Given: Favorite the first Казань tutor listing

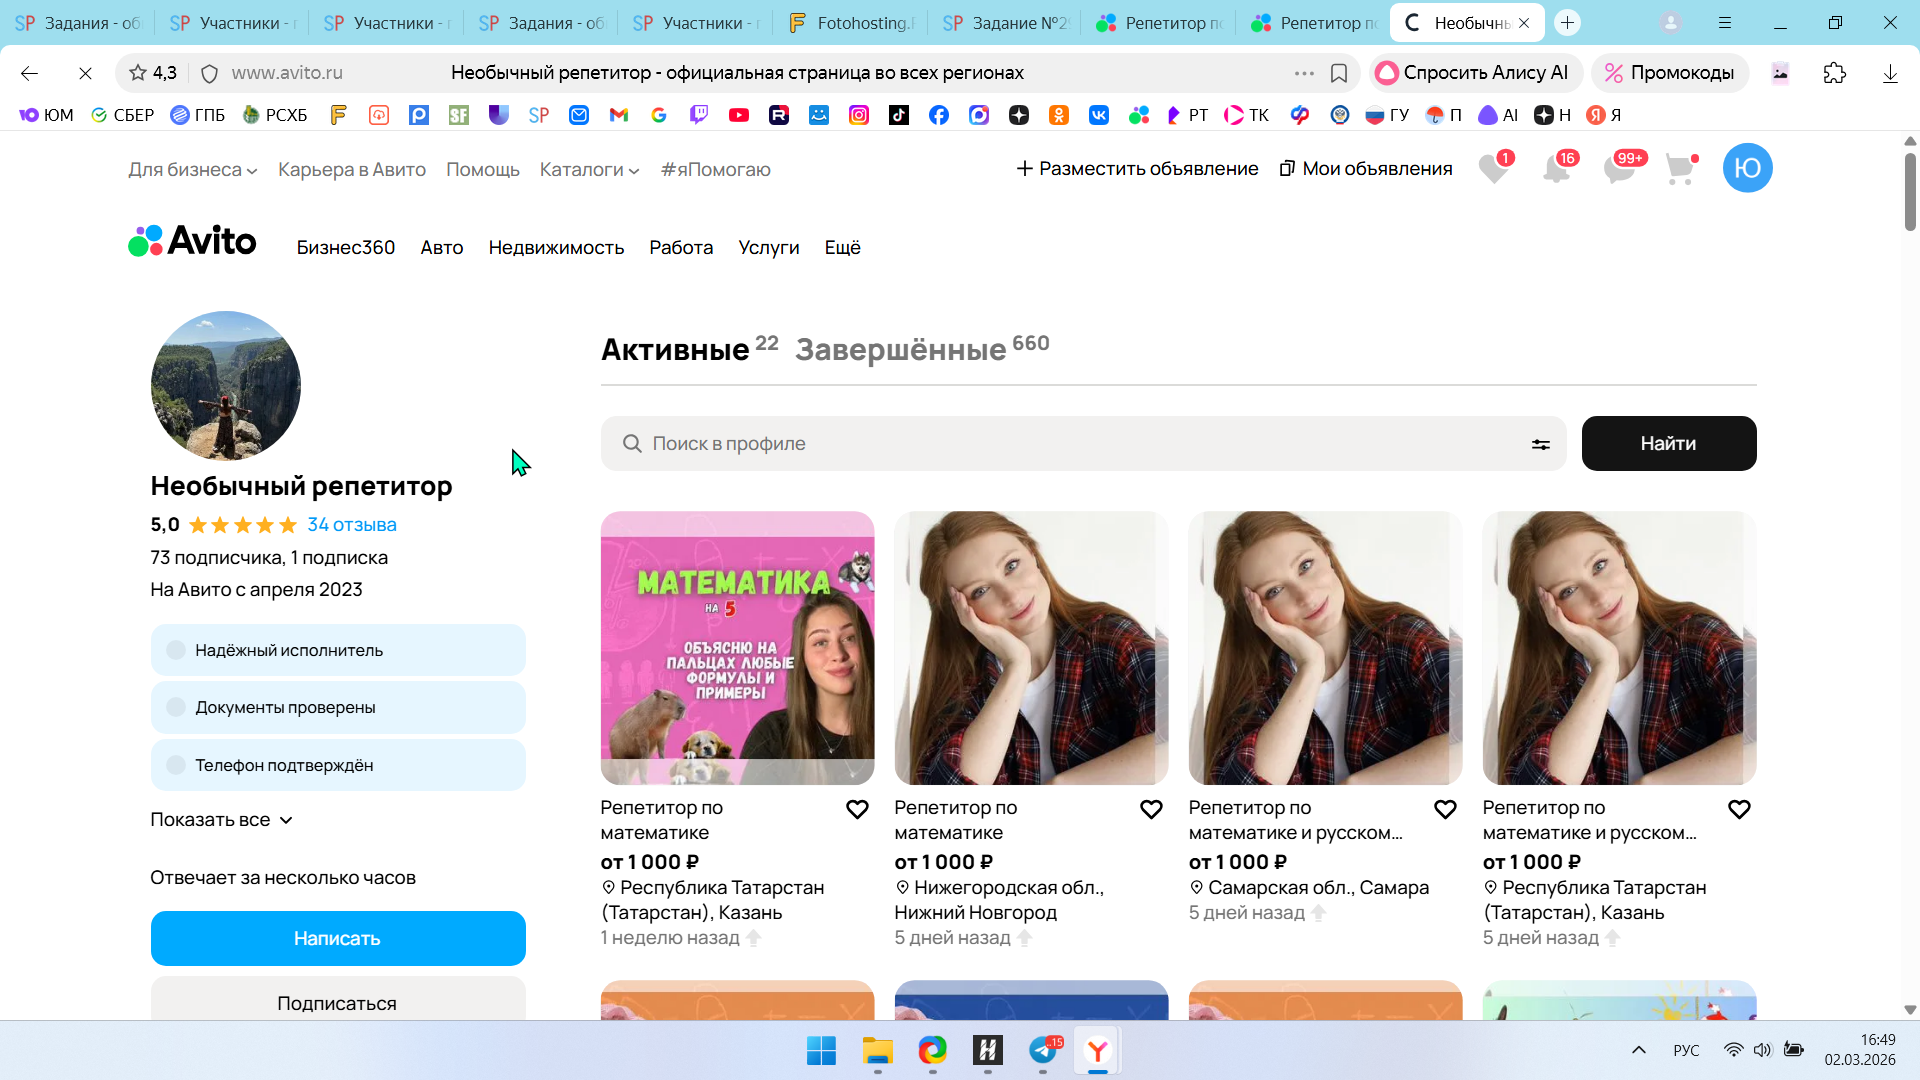Looking at the screenshot, I should point(857,809).
